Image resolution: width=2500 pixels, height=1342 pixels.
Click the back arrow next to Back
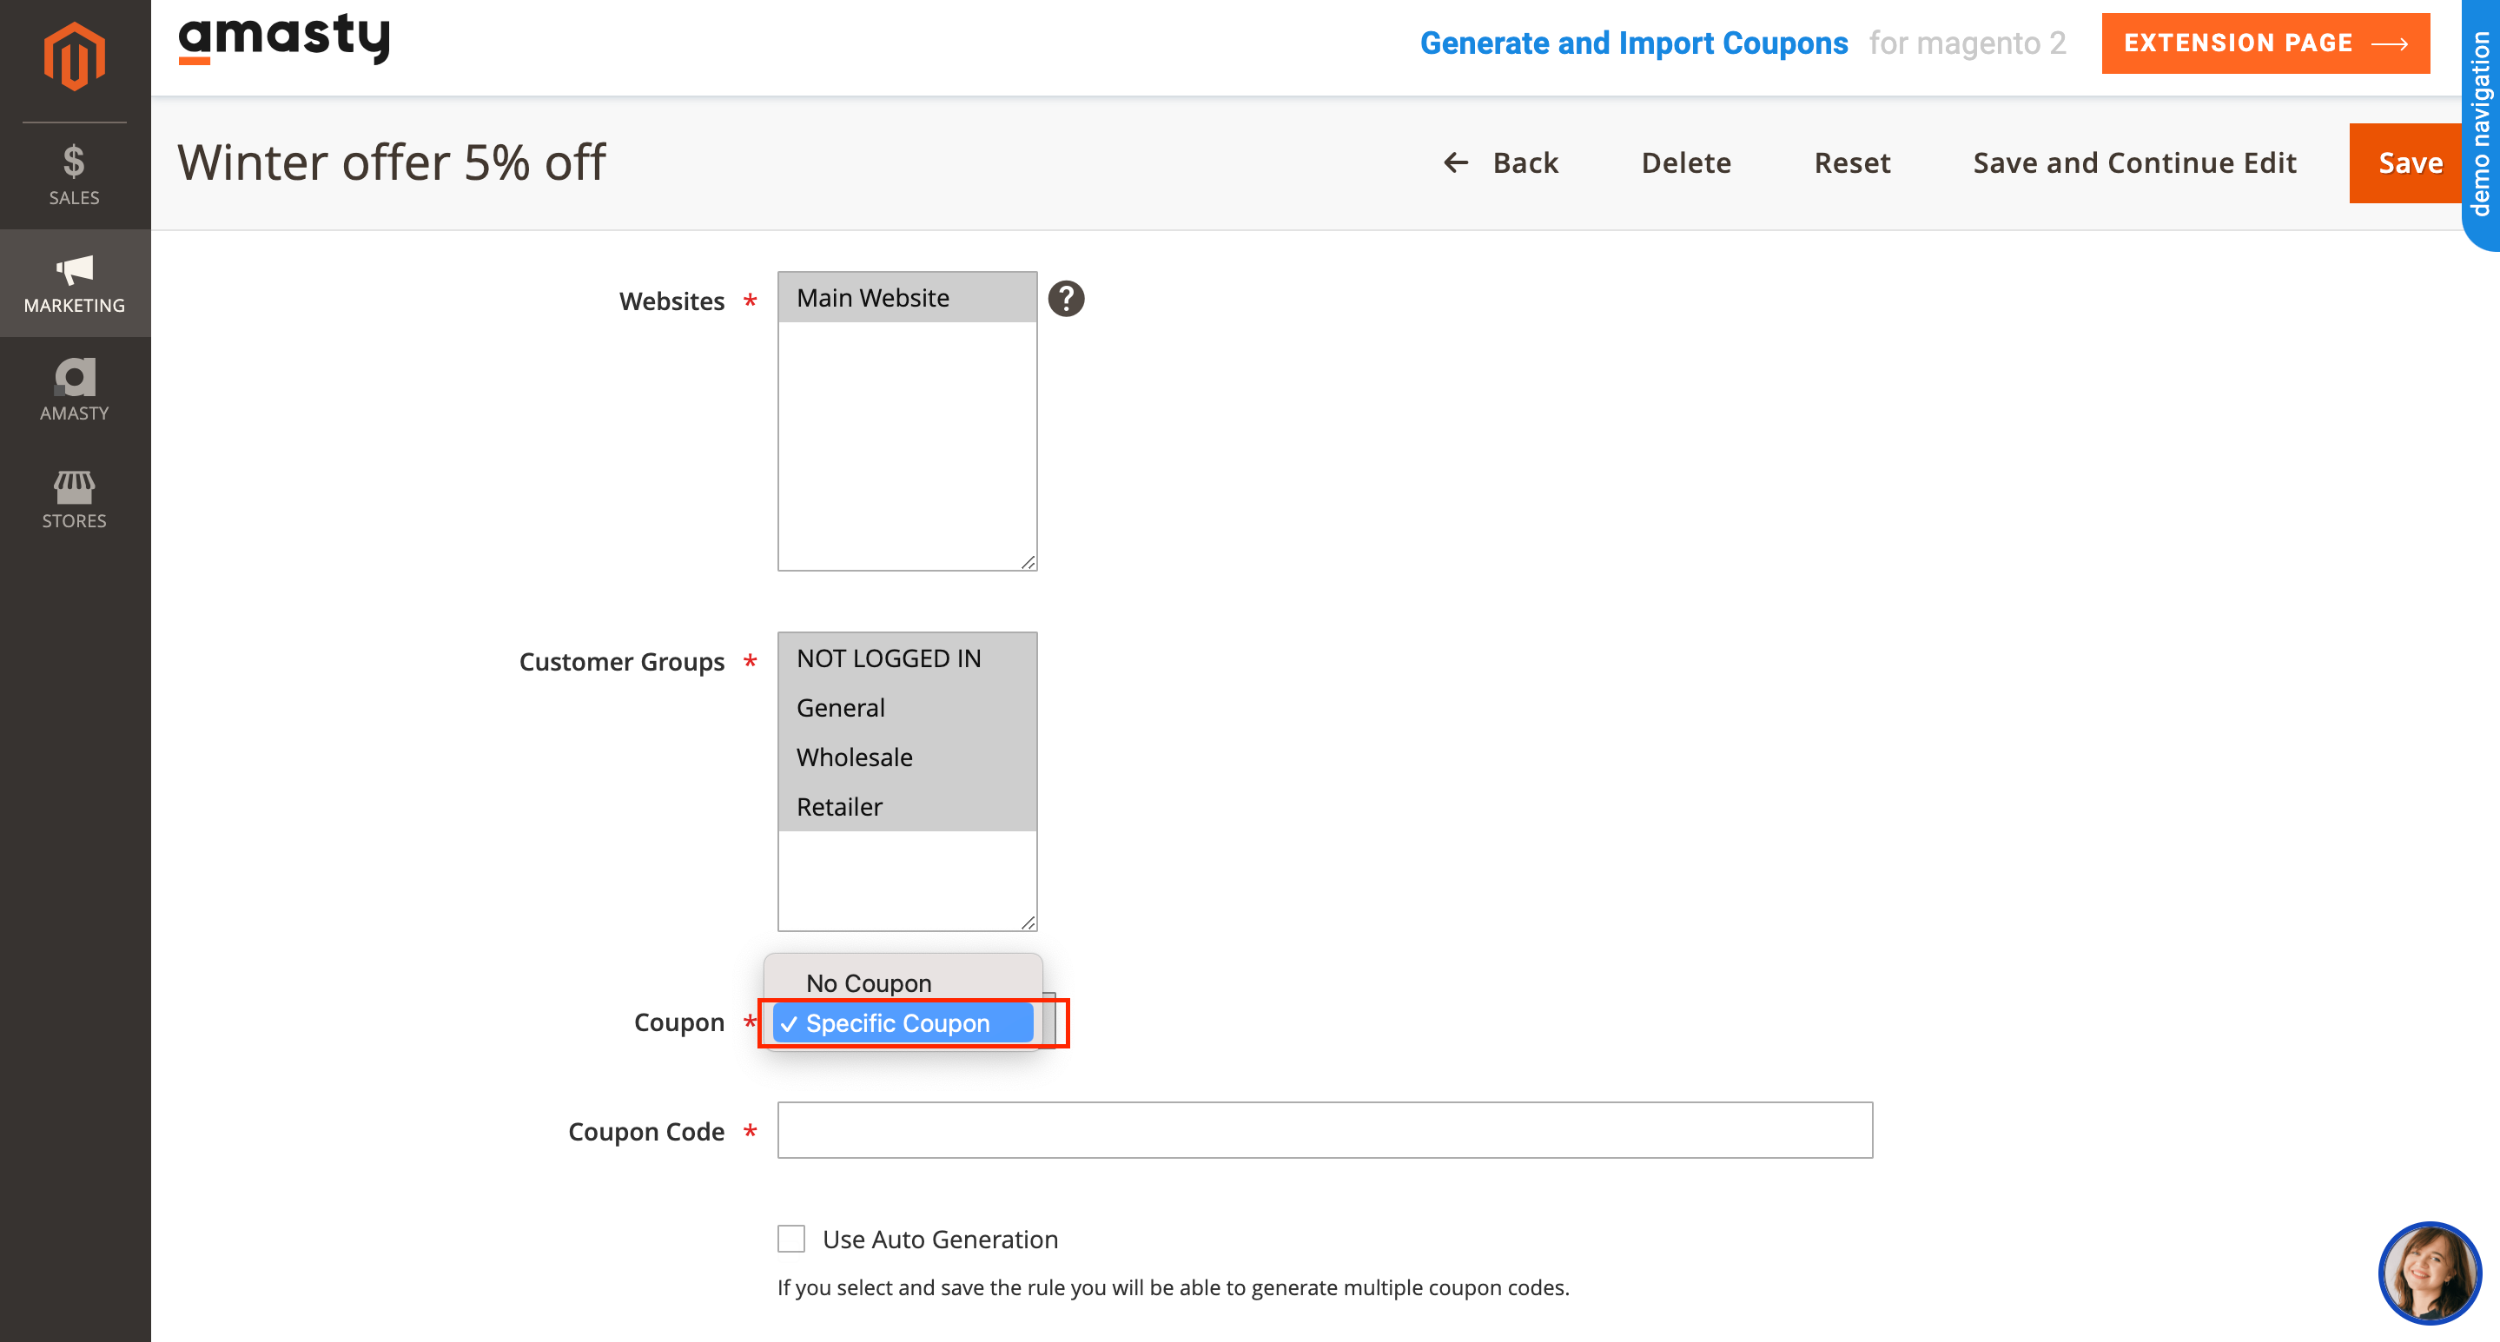click(x=1456, y=163)
